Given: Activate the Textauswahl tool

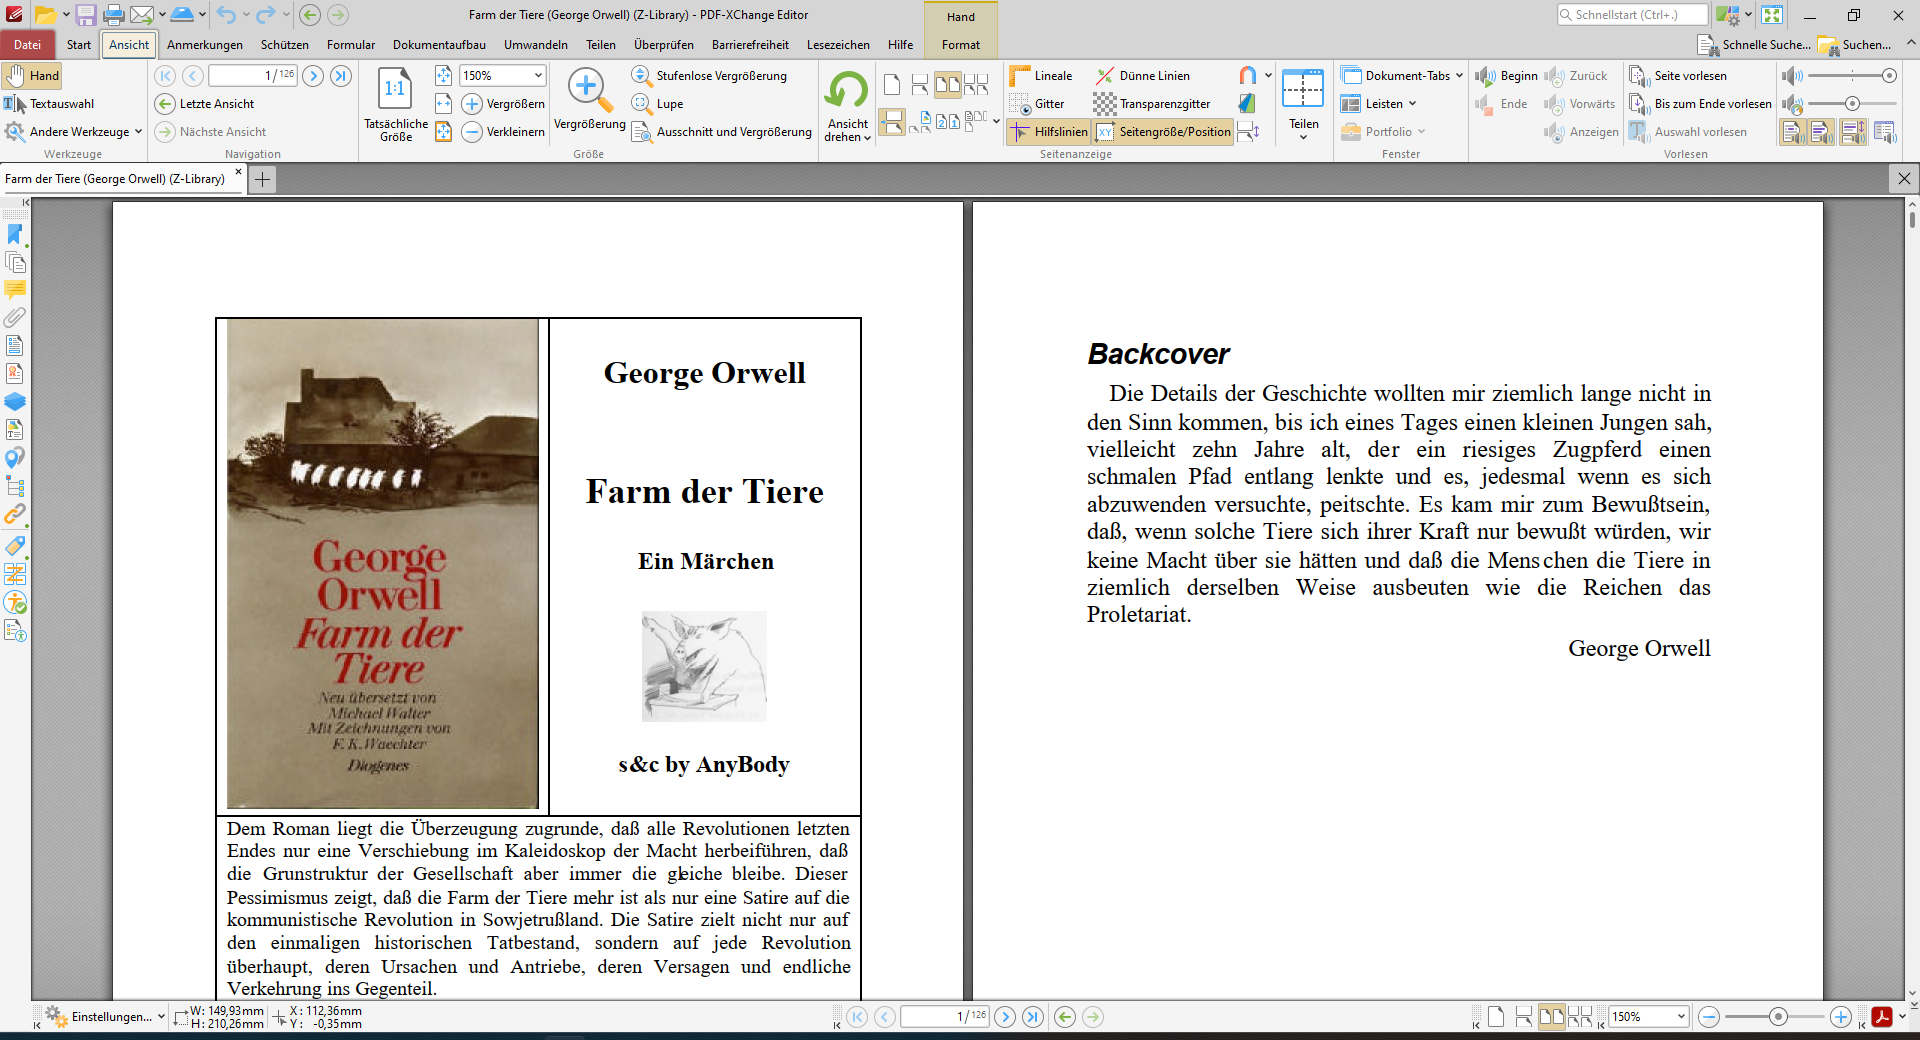Looking at the screenshot, I should [49, 104].
